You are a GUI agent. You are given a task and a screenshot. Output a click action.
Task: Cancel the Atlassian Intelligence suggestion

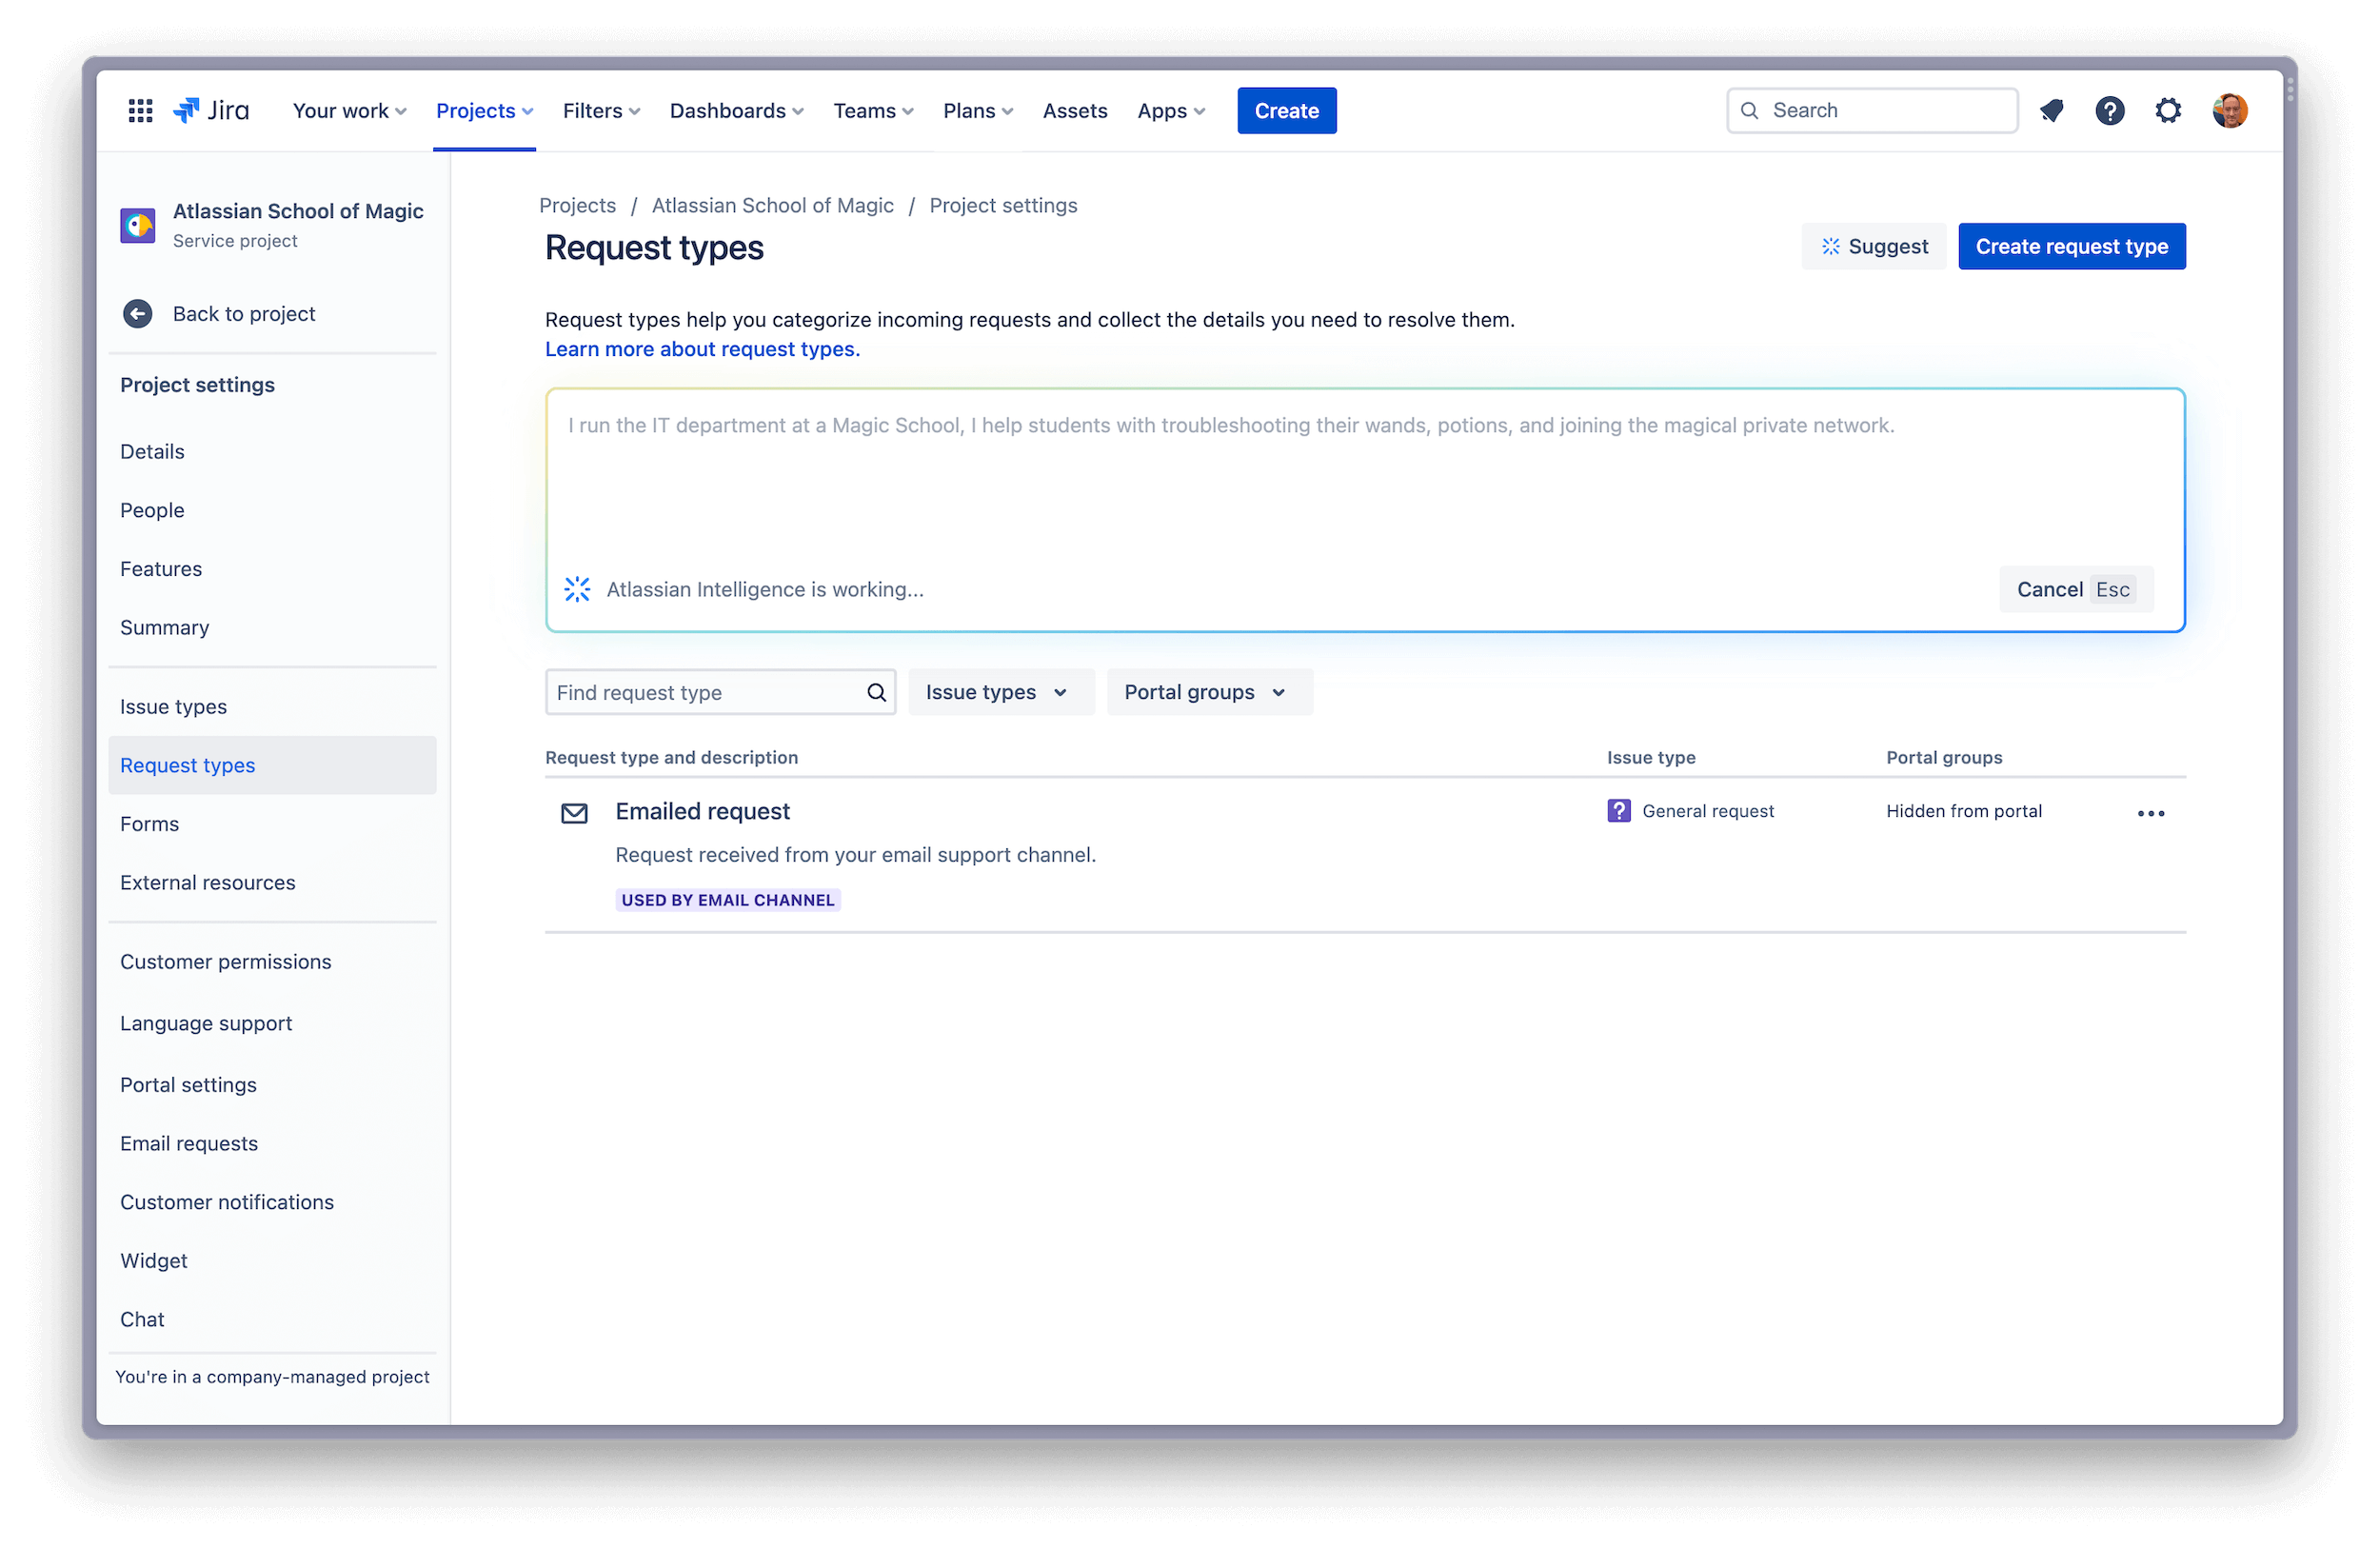pos(2051,588)
